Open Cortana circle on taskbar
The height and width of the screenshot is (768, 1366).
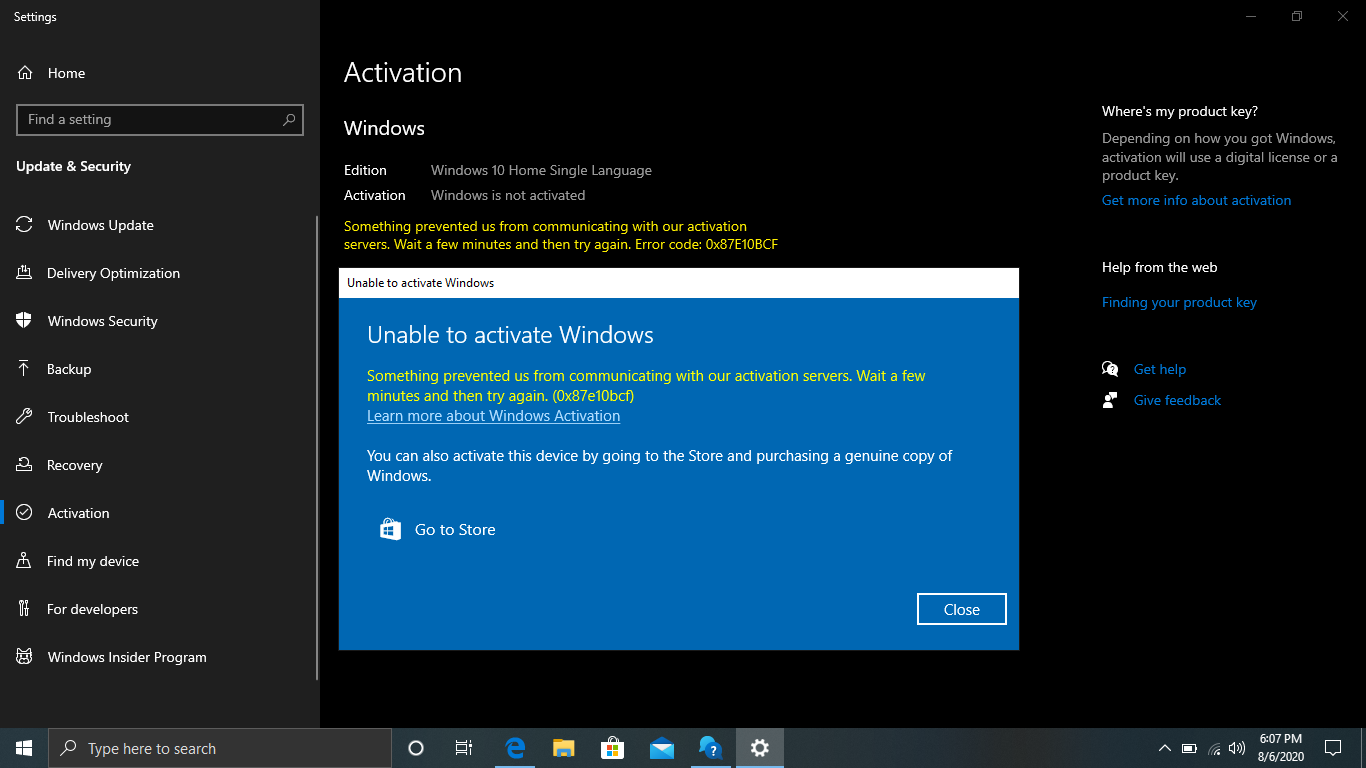coord(416,748)
